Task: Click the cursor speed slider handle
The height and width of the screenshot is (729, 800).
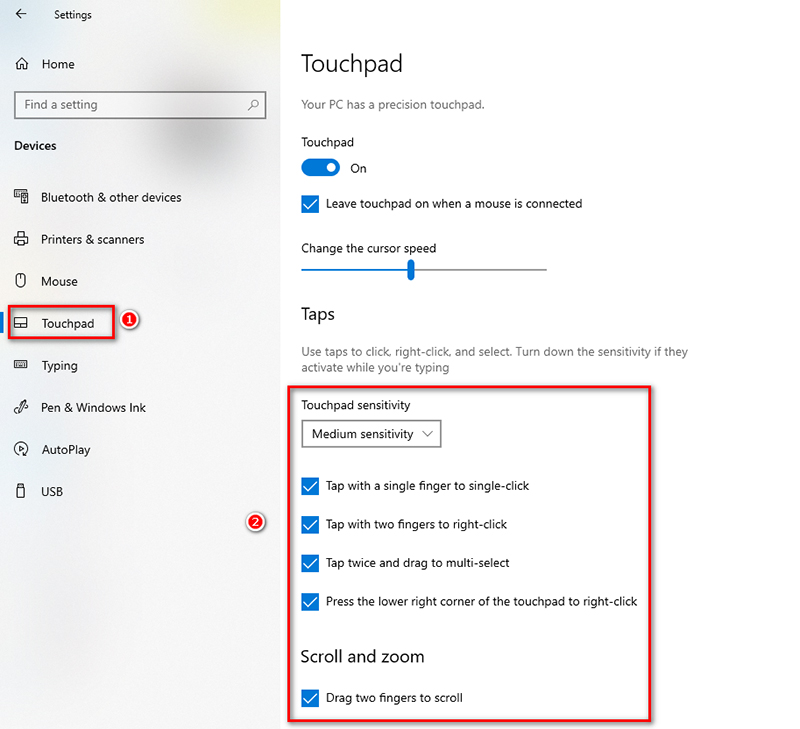Action: coord(411,270)
